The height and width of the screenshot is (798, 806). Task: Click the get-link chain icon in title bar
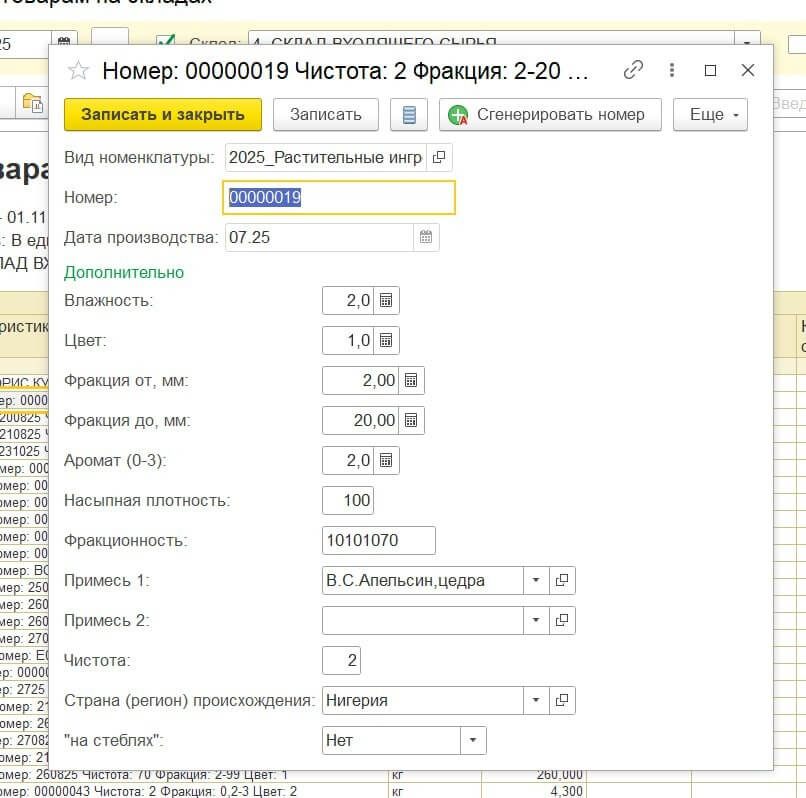click(633, 70)
